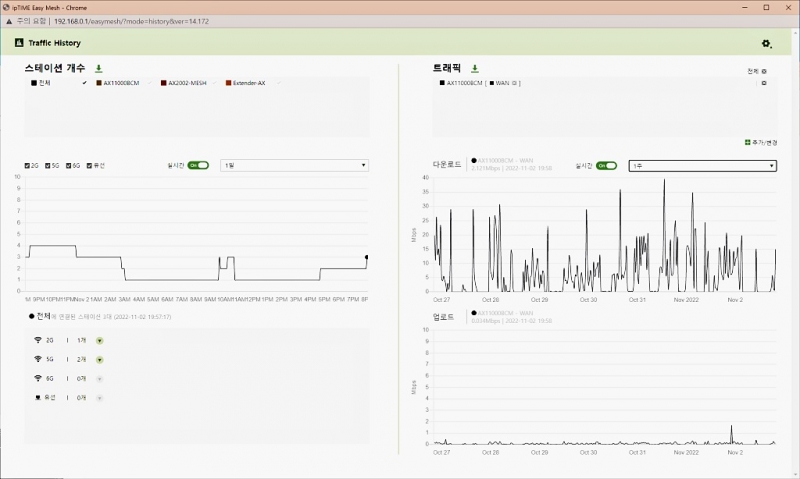Click the AX11000BCM brown color swatch

99,83
